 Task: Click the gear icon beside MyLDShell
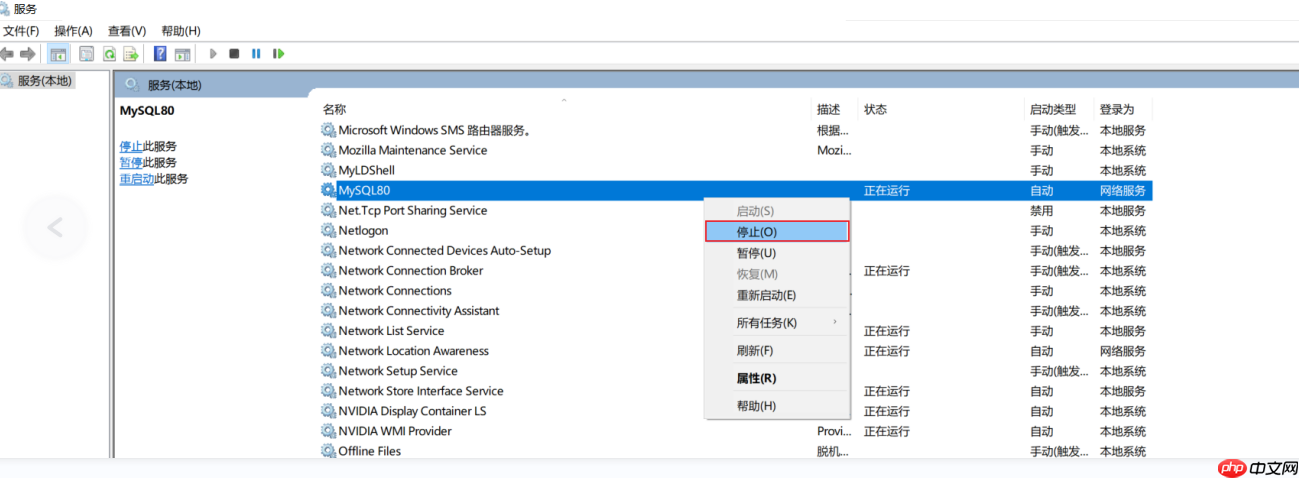pyautogui.click(x=328, y=170)
